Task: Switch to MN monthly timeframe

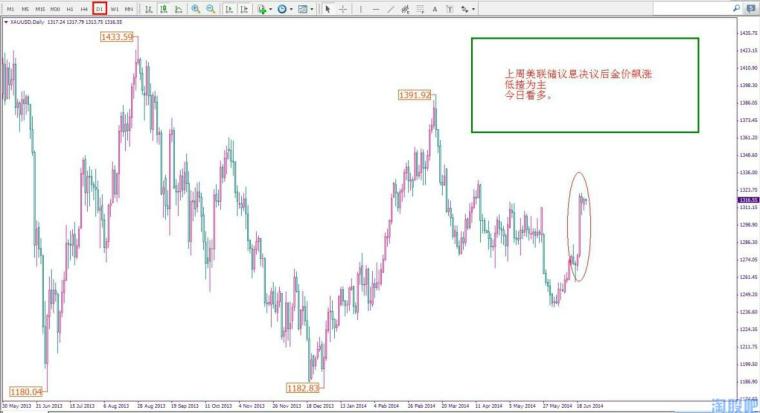Action: click(x=129, y=9)
